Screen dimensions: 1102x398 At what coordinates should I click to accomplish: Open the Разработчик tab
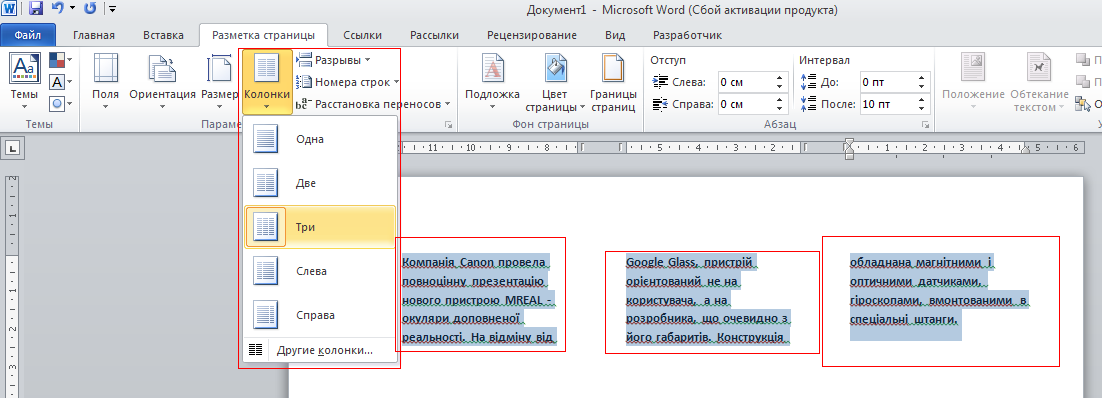tap(687, 35)
